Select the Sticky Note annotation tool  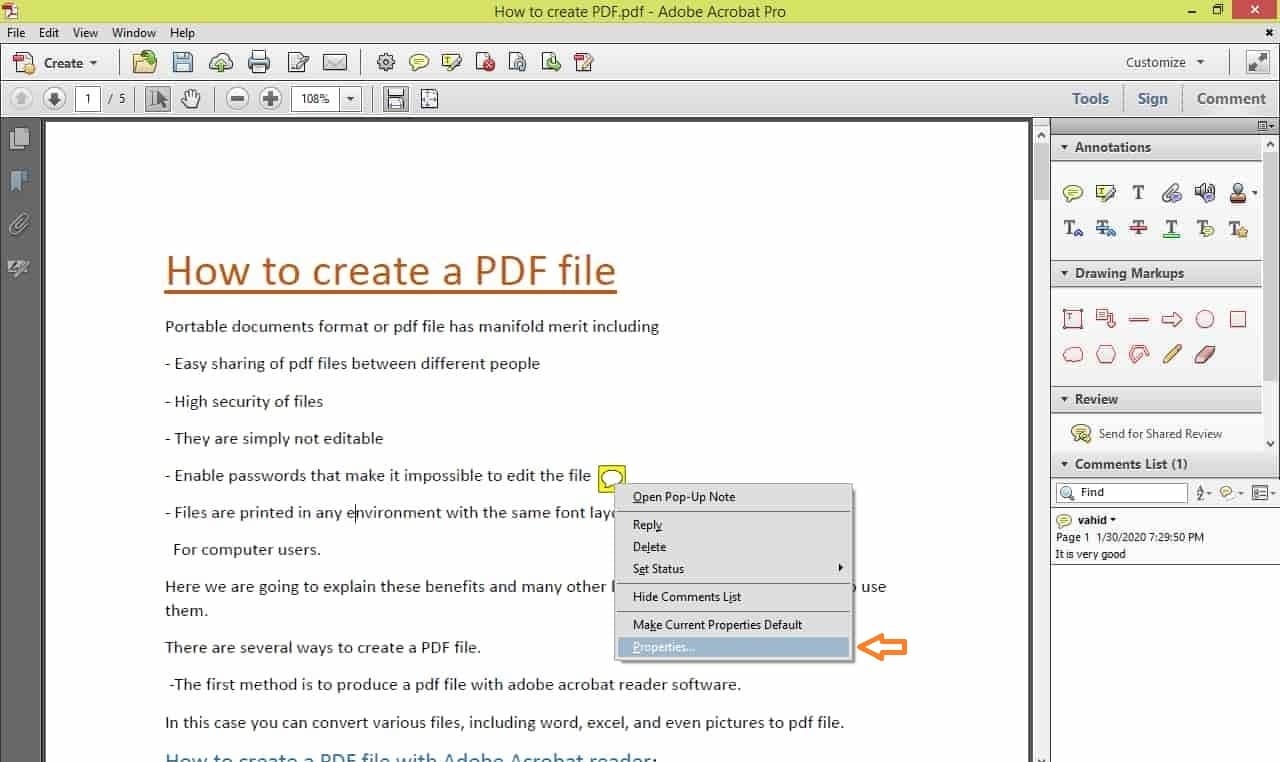coord(1072,192)
